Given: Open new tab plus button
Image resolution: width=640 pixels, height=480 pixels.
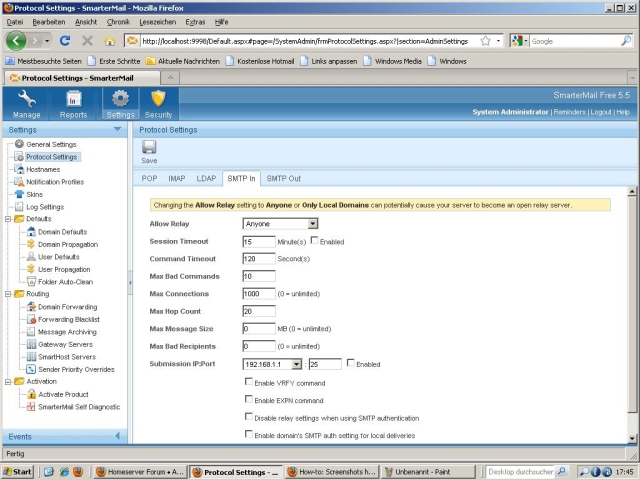Looking at the screenshot, I should 170,78.
